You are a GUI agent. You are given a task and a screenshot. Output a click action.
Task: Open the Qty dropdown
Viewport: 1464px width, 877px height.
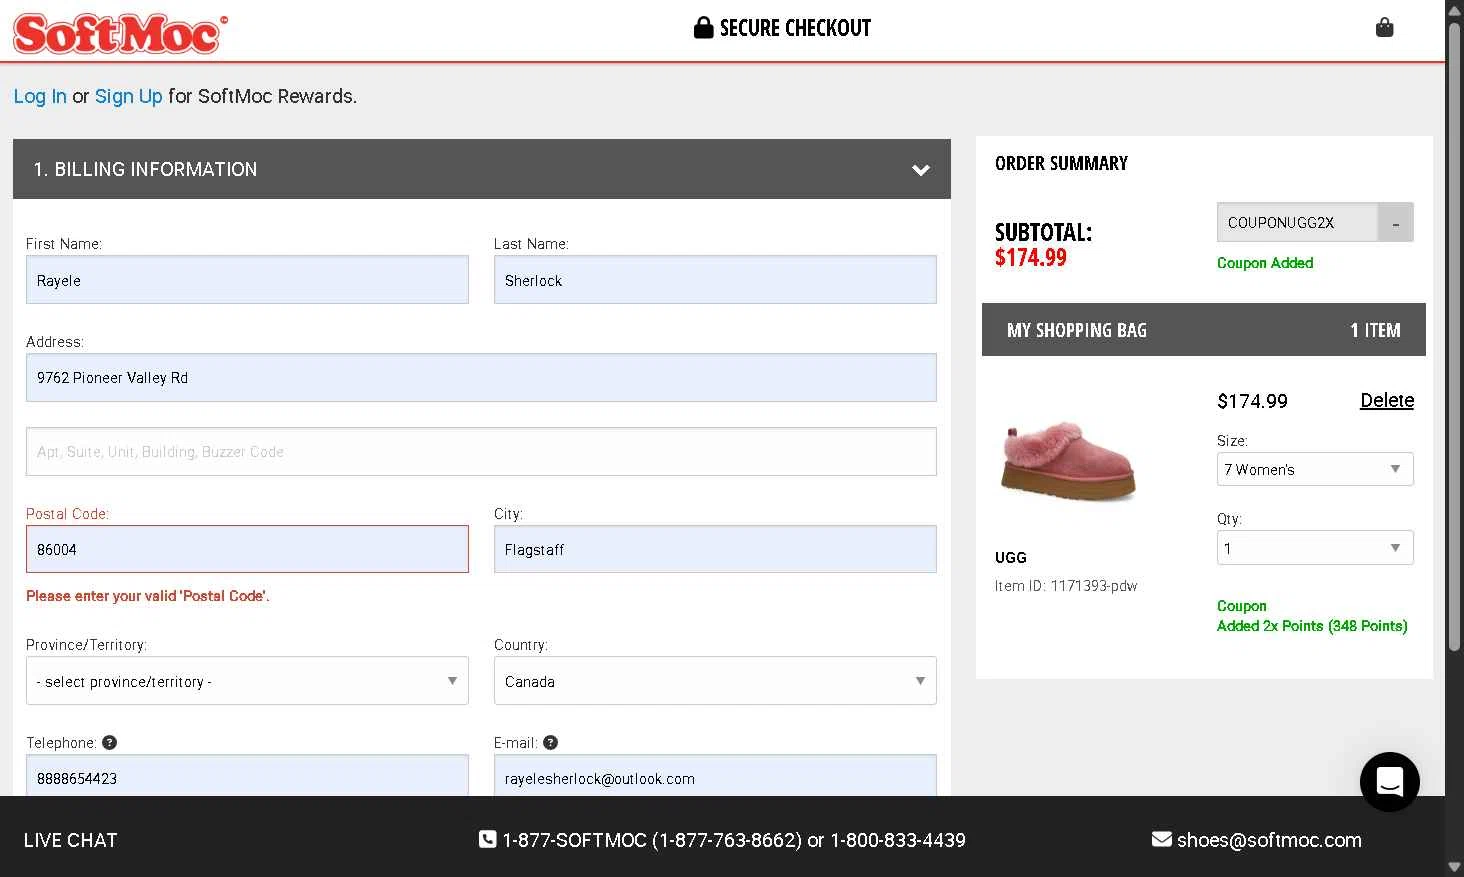[x=1315, y=548]
